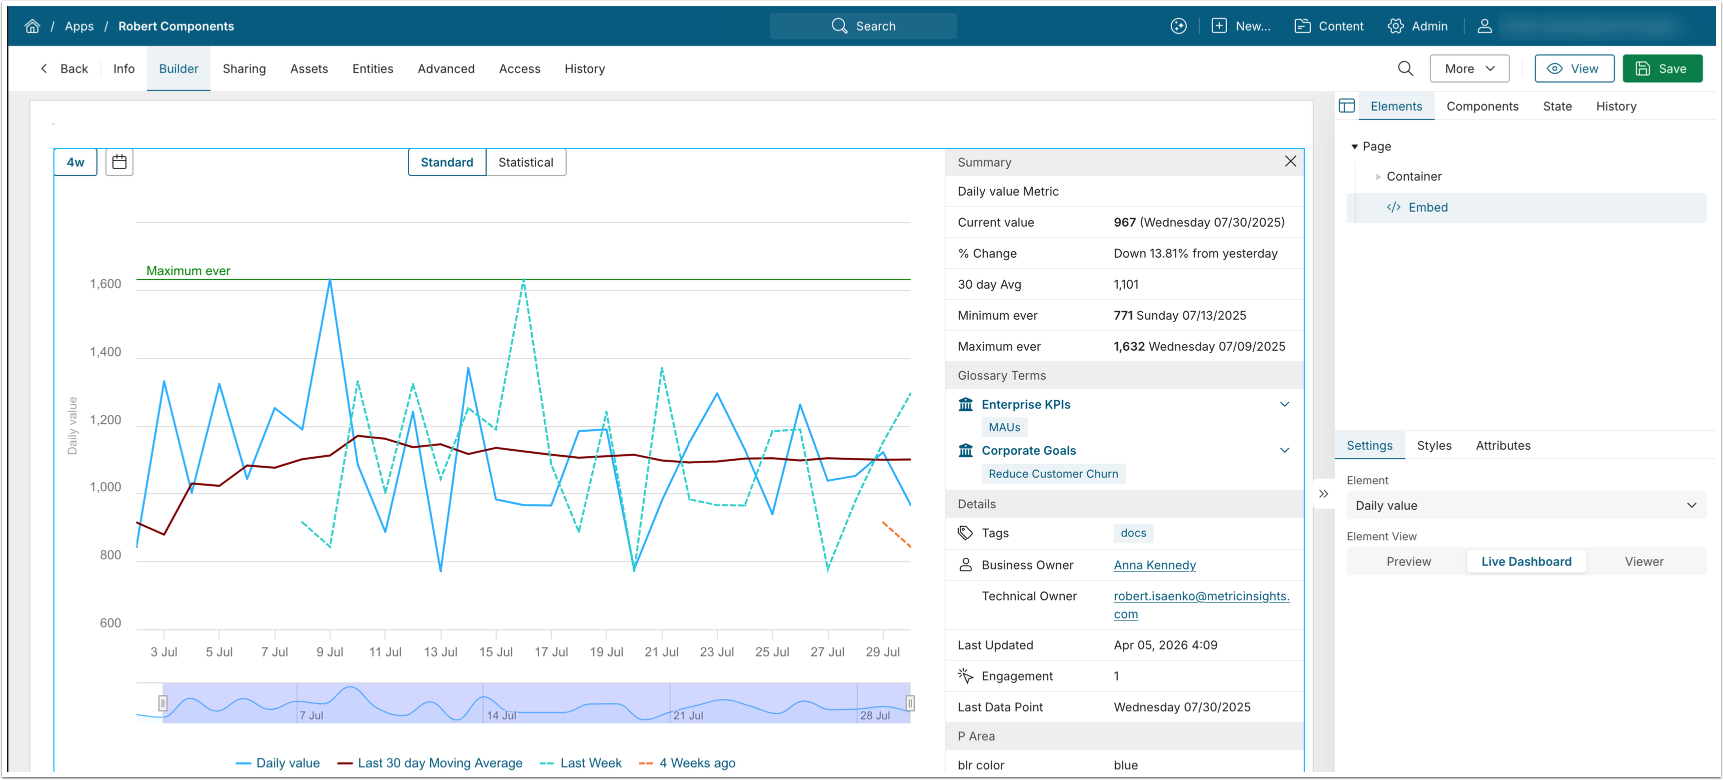1723x780 pixels.
Task: Click the Save button
Action: coord(1662,69)
